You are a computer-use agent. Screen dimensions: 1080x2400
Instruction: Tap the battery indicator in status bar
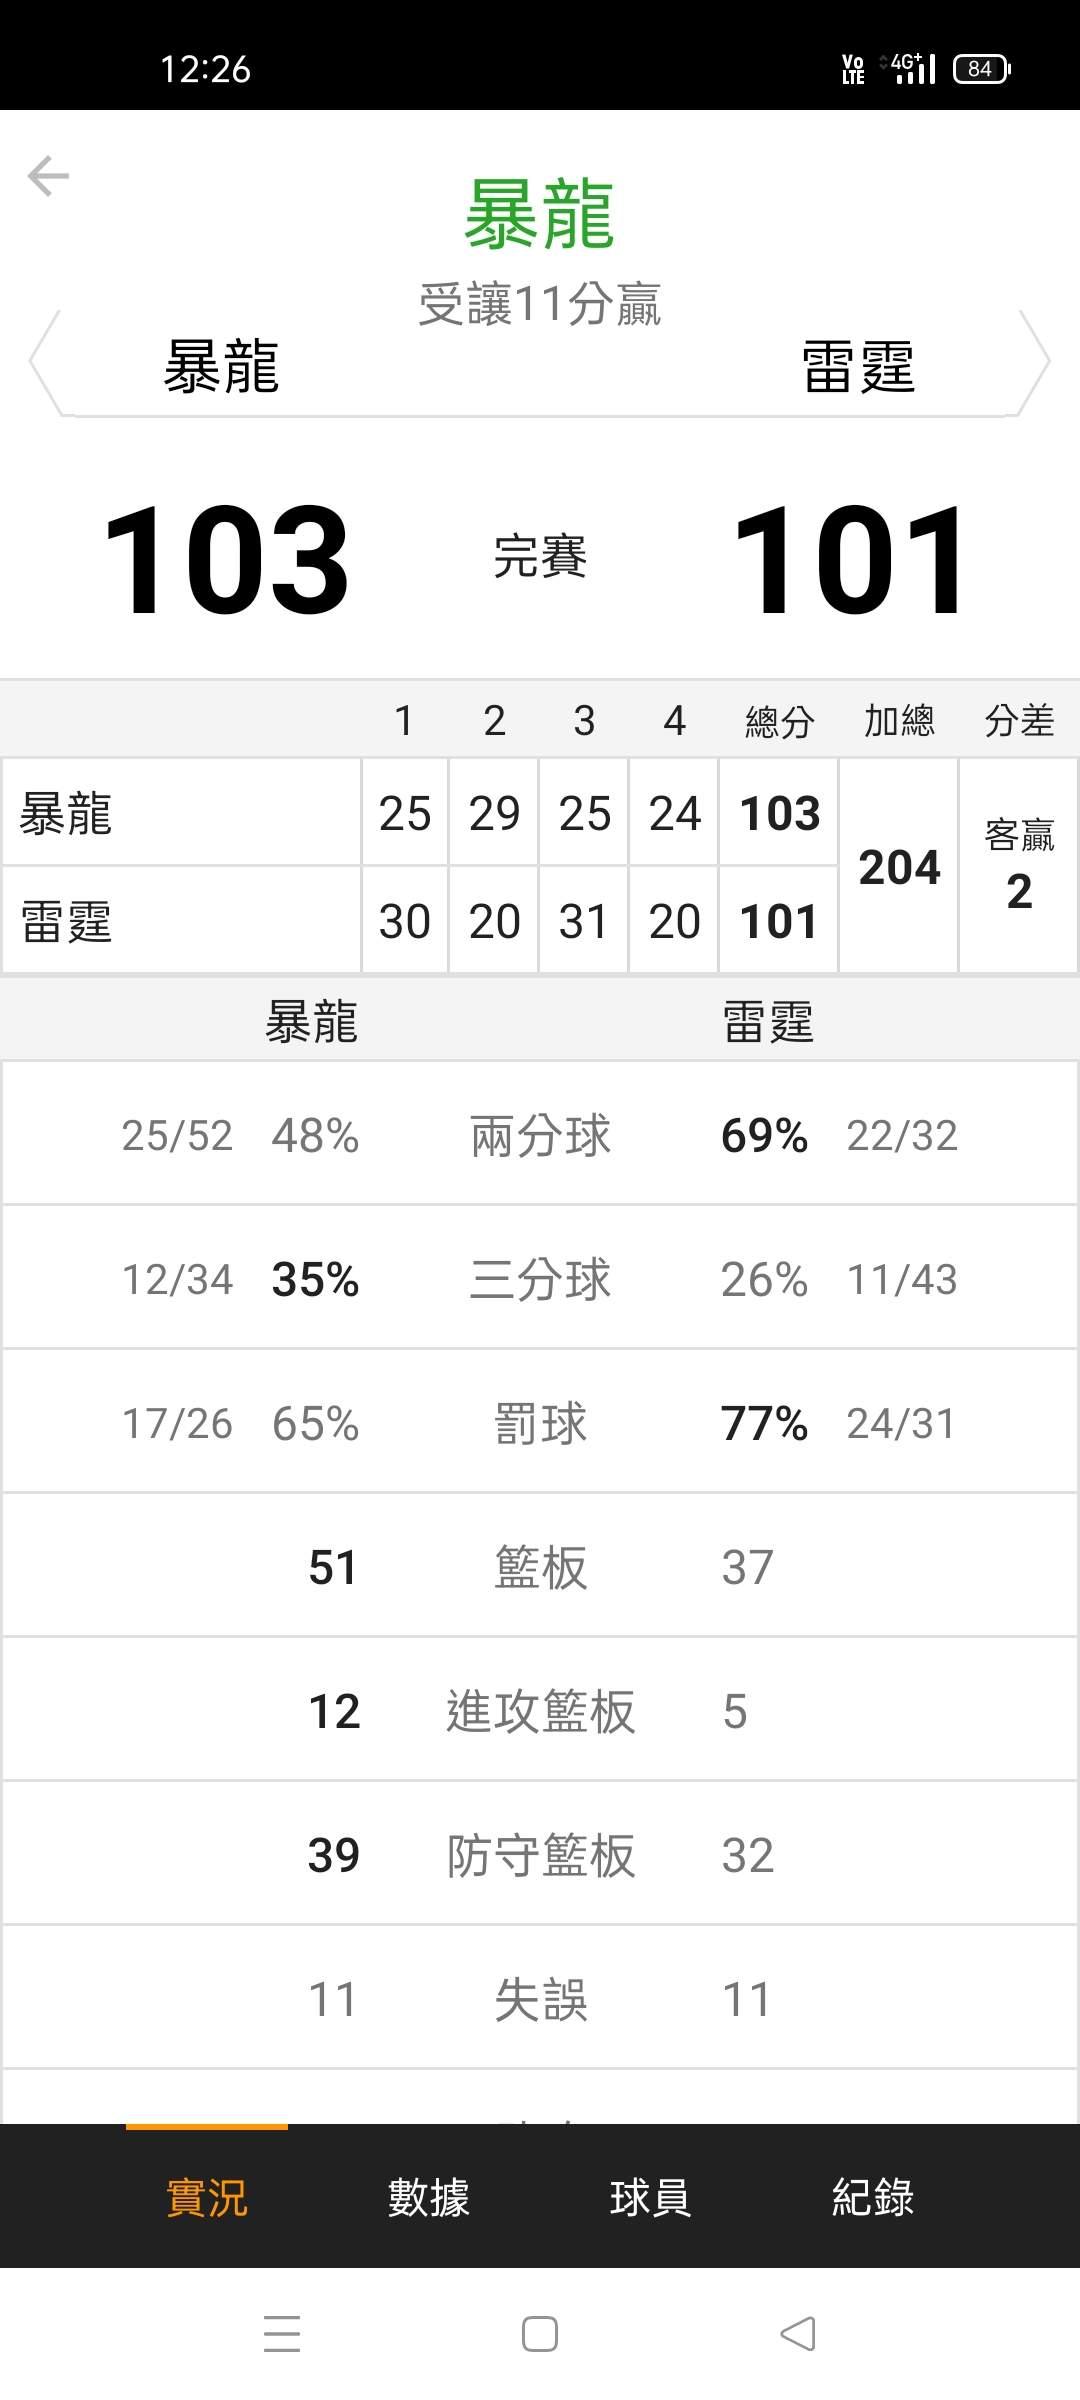tap(981, 69)
